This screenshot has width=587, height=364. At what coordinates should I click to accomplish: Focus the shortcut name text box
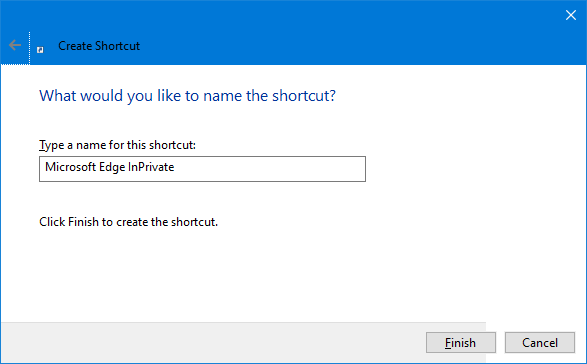click(202, 169)
